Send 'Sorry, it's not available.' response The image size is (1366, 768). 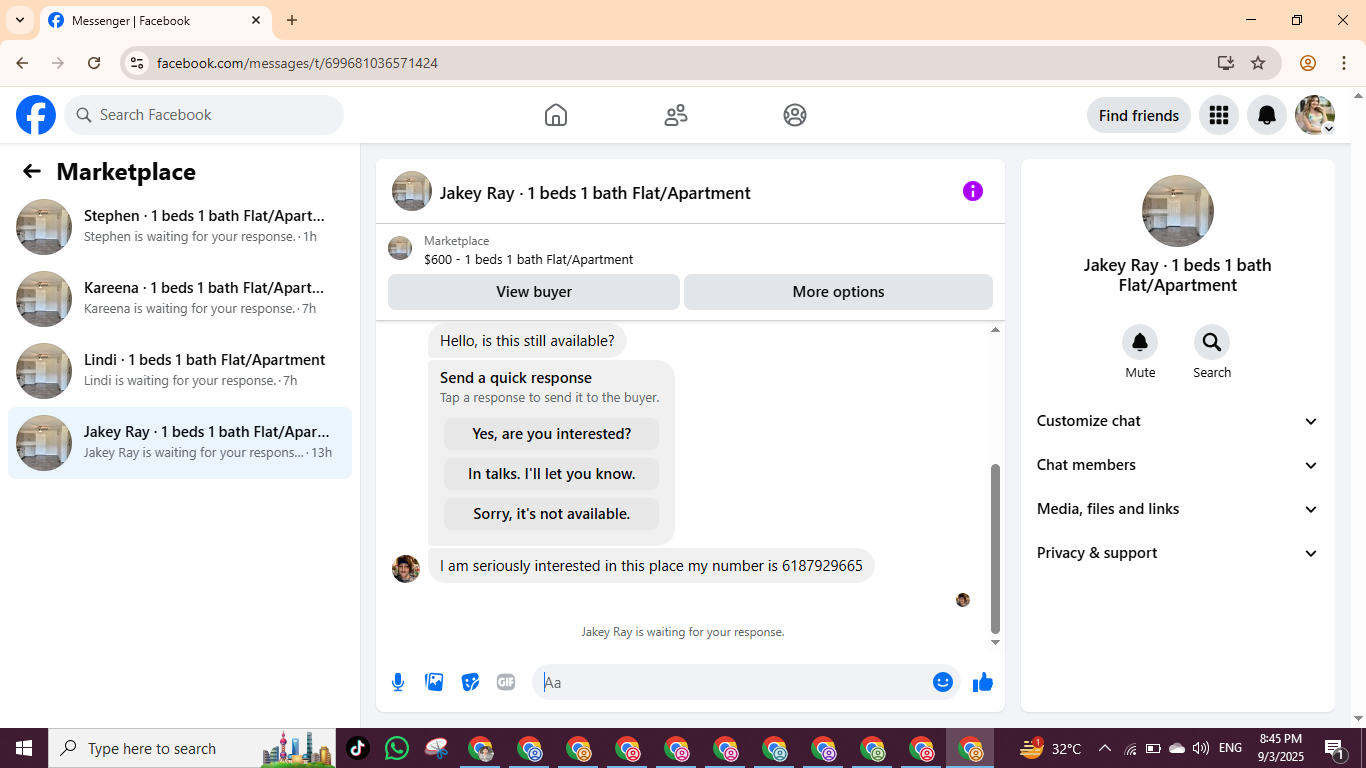click(x=551, y=514)
